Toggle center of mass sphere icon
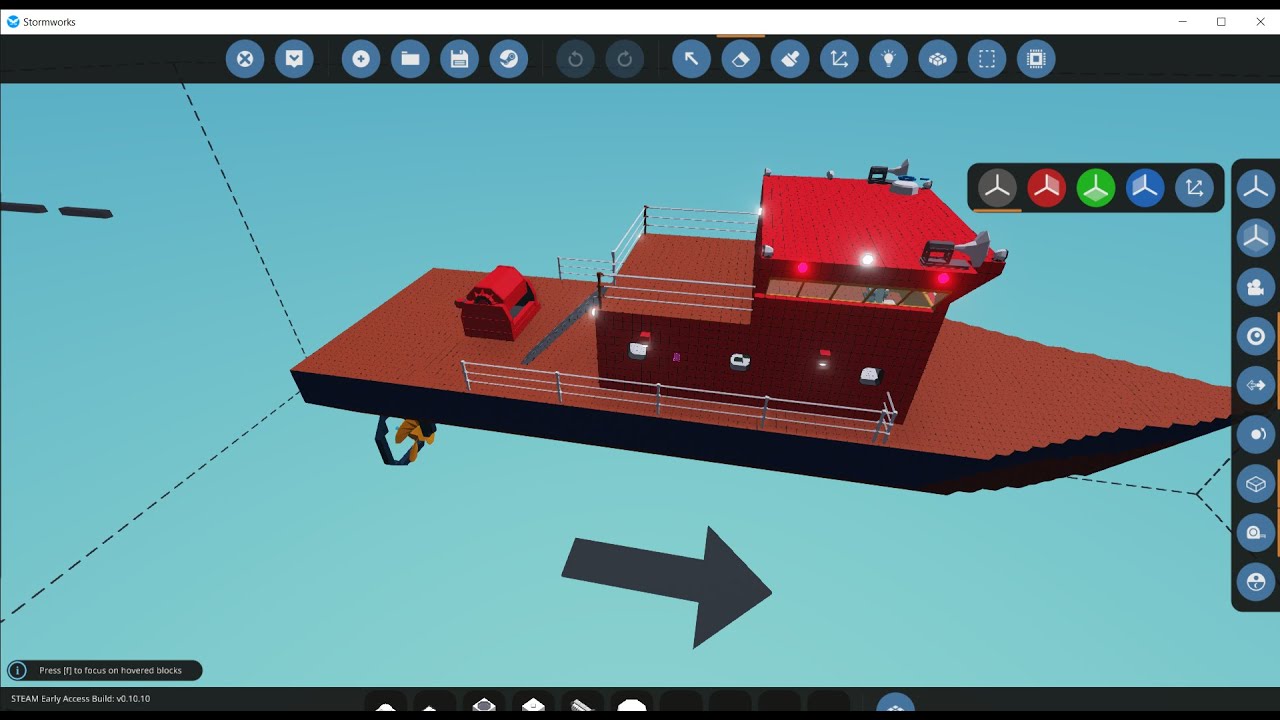 (1256, 434)
